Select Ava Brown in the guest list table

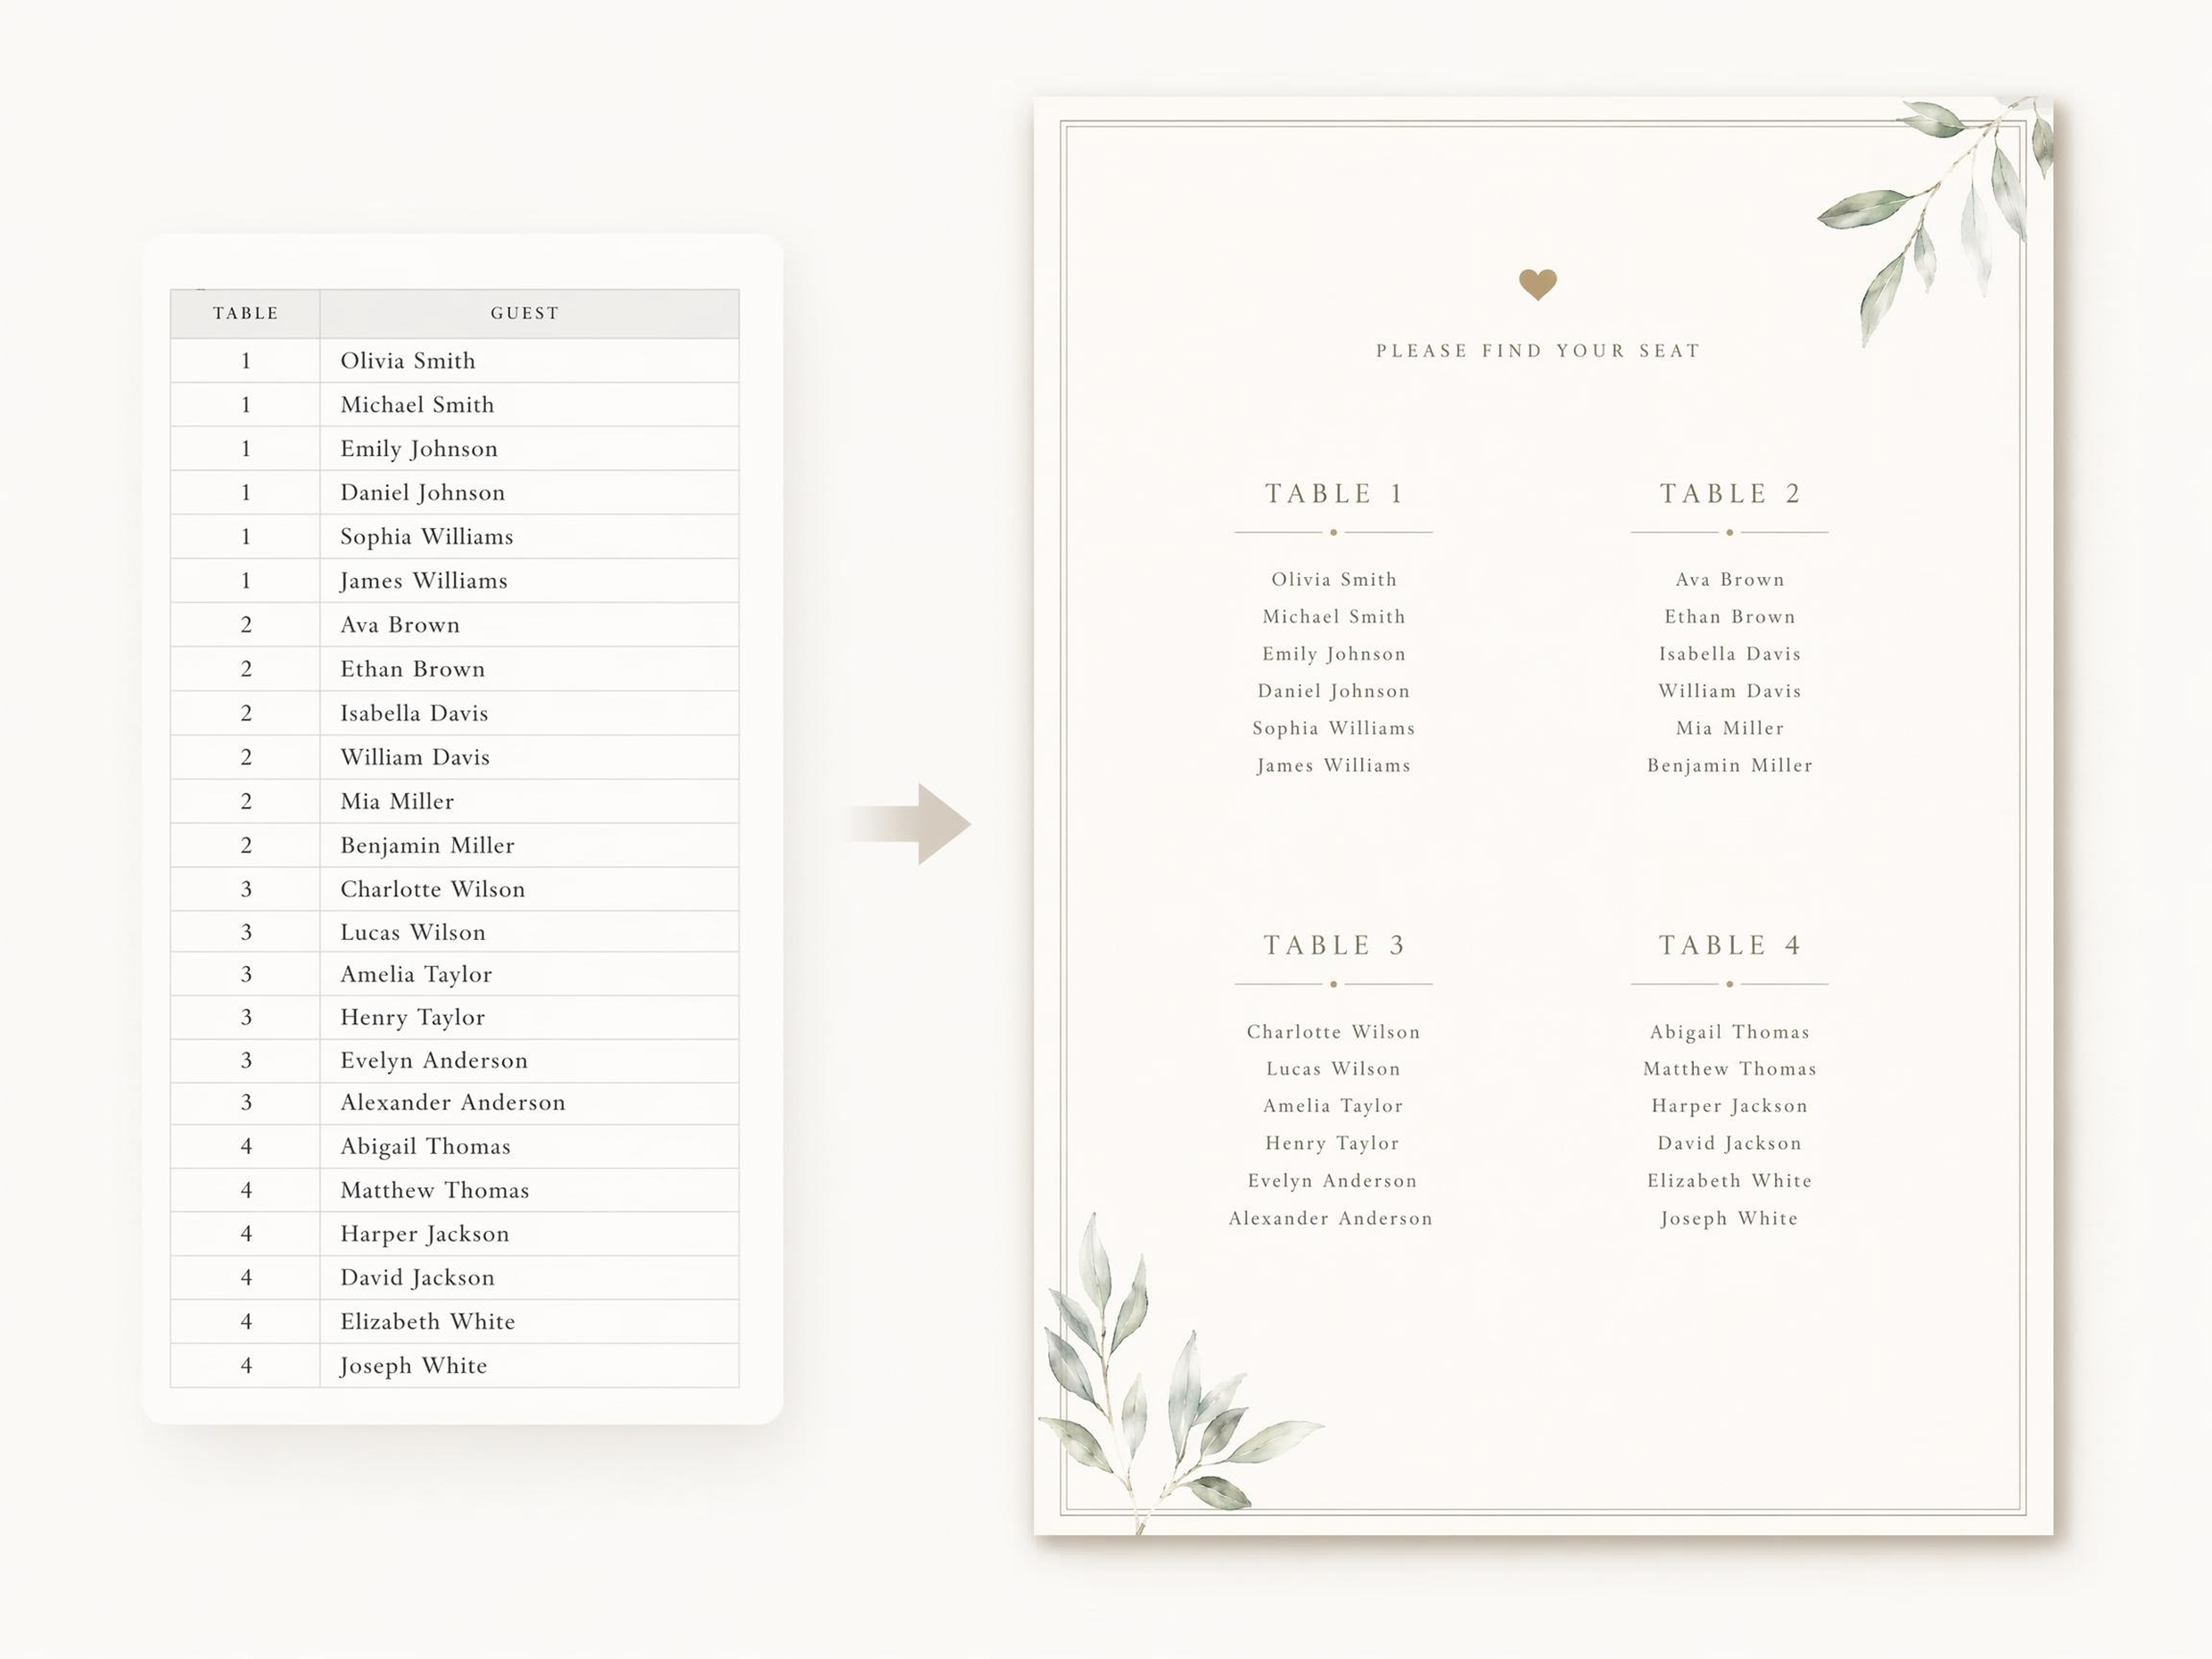(400, 624)
